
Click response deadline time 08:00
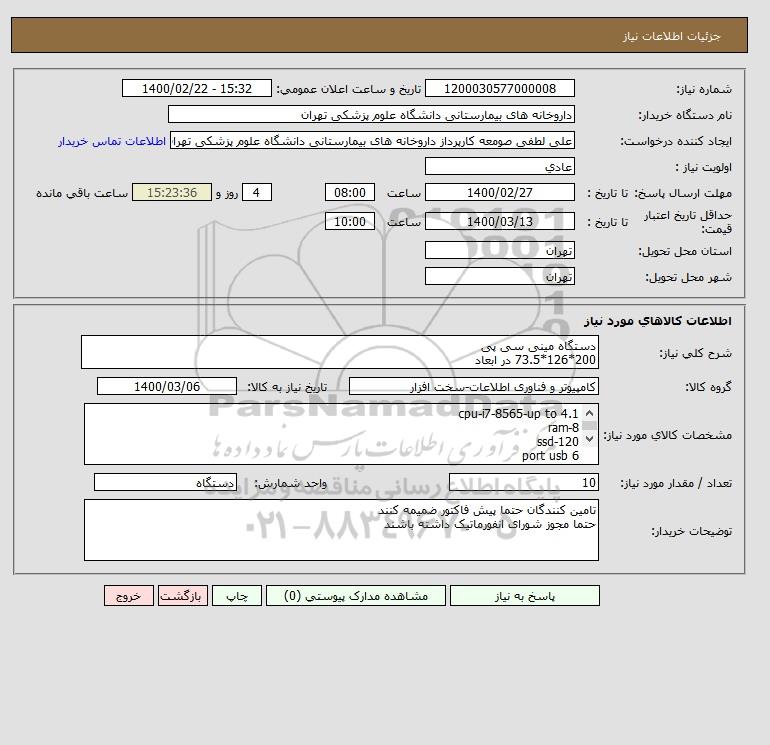tap(350, 193)
